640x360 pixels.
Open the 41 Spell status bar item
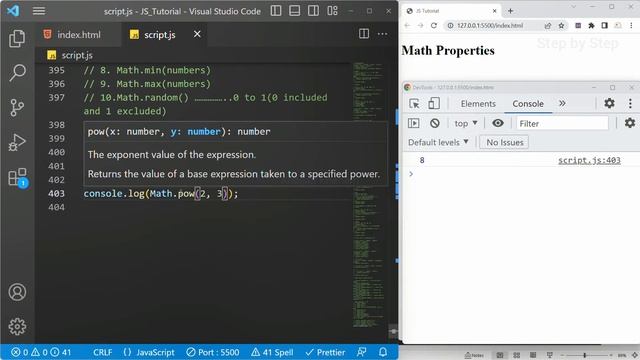[272, 352]
